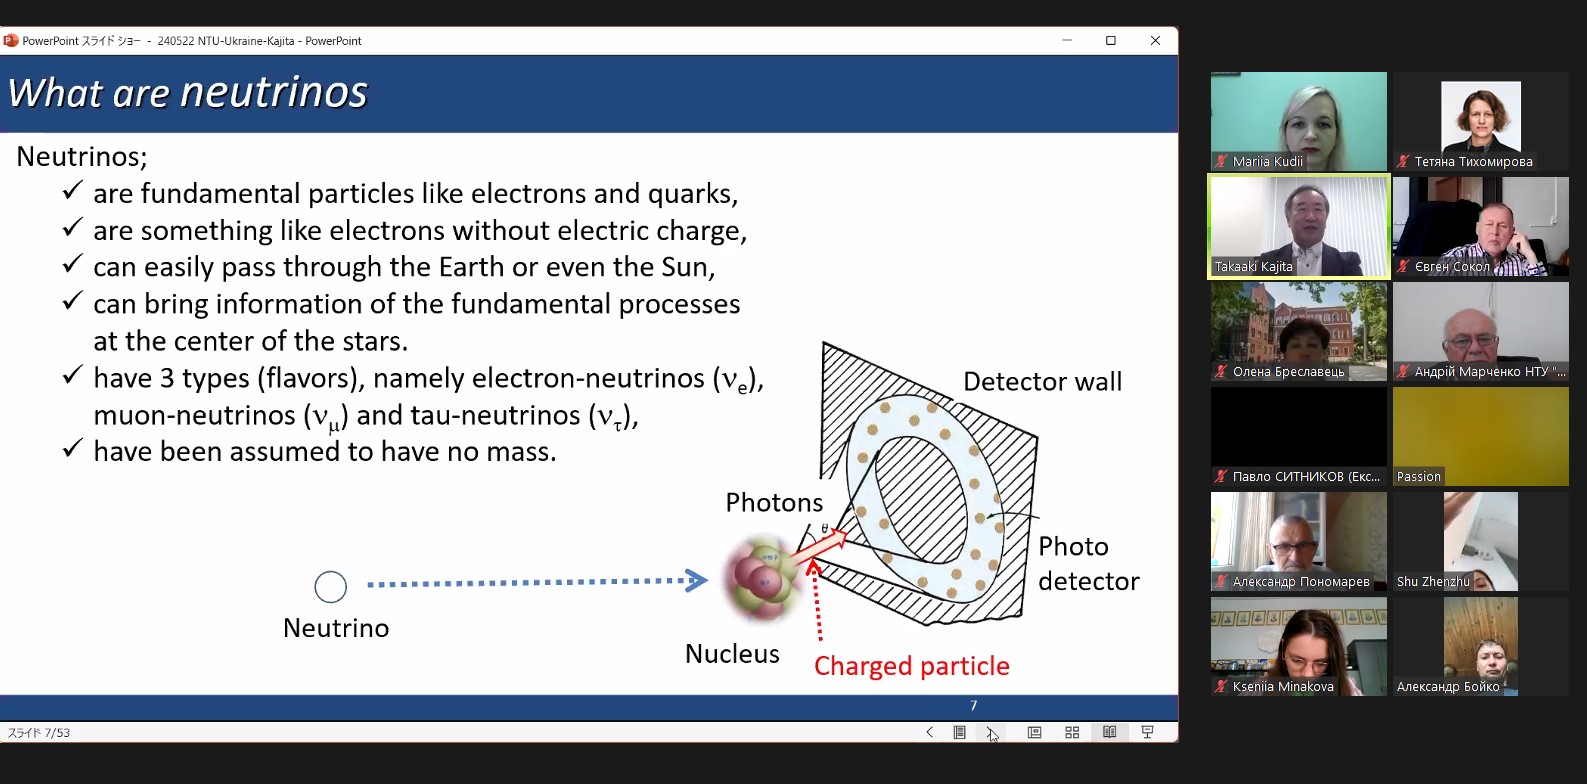Click the line 'at the center of the stars.'
Viewport: 1587px width, 784px height.
point(251,341)
